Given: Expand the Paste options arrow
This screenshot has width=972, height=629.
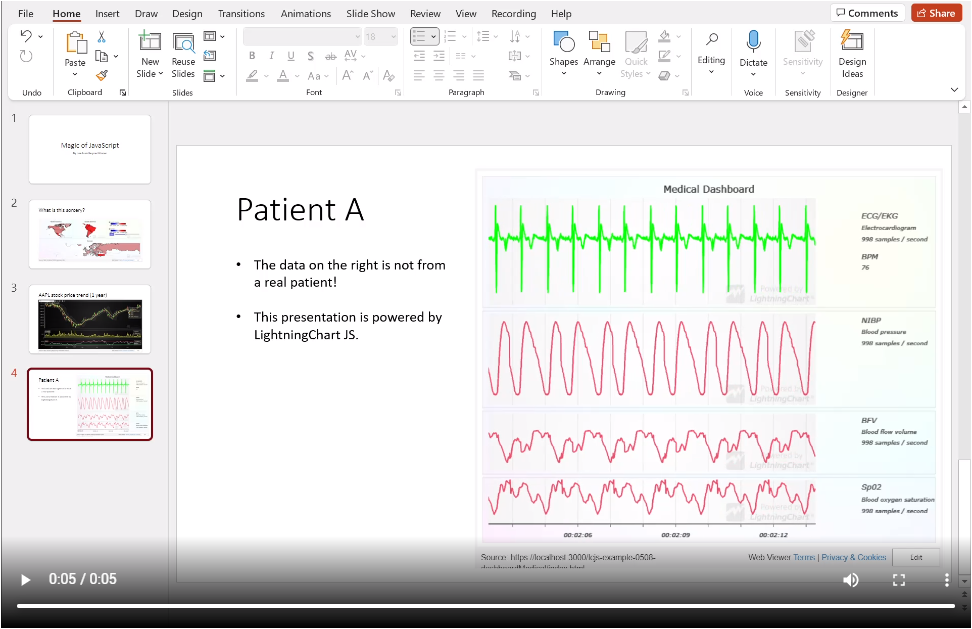Looking at the screenshot, I should (x=75, y=74).
